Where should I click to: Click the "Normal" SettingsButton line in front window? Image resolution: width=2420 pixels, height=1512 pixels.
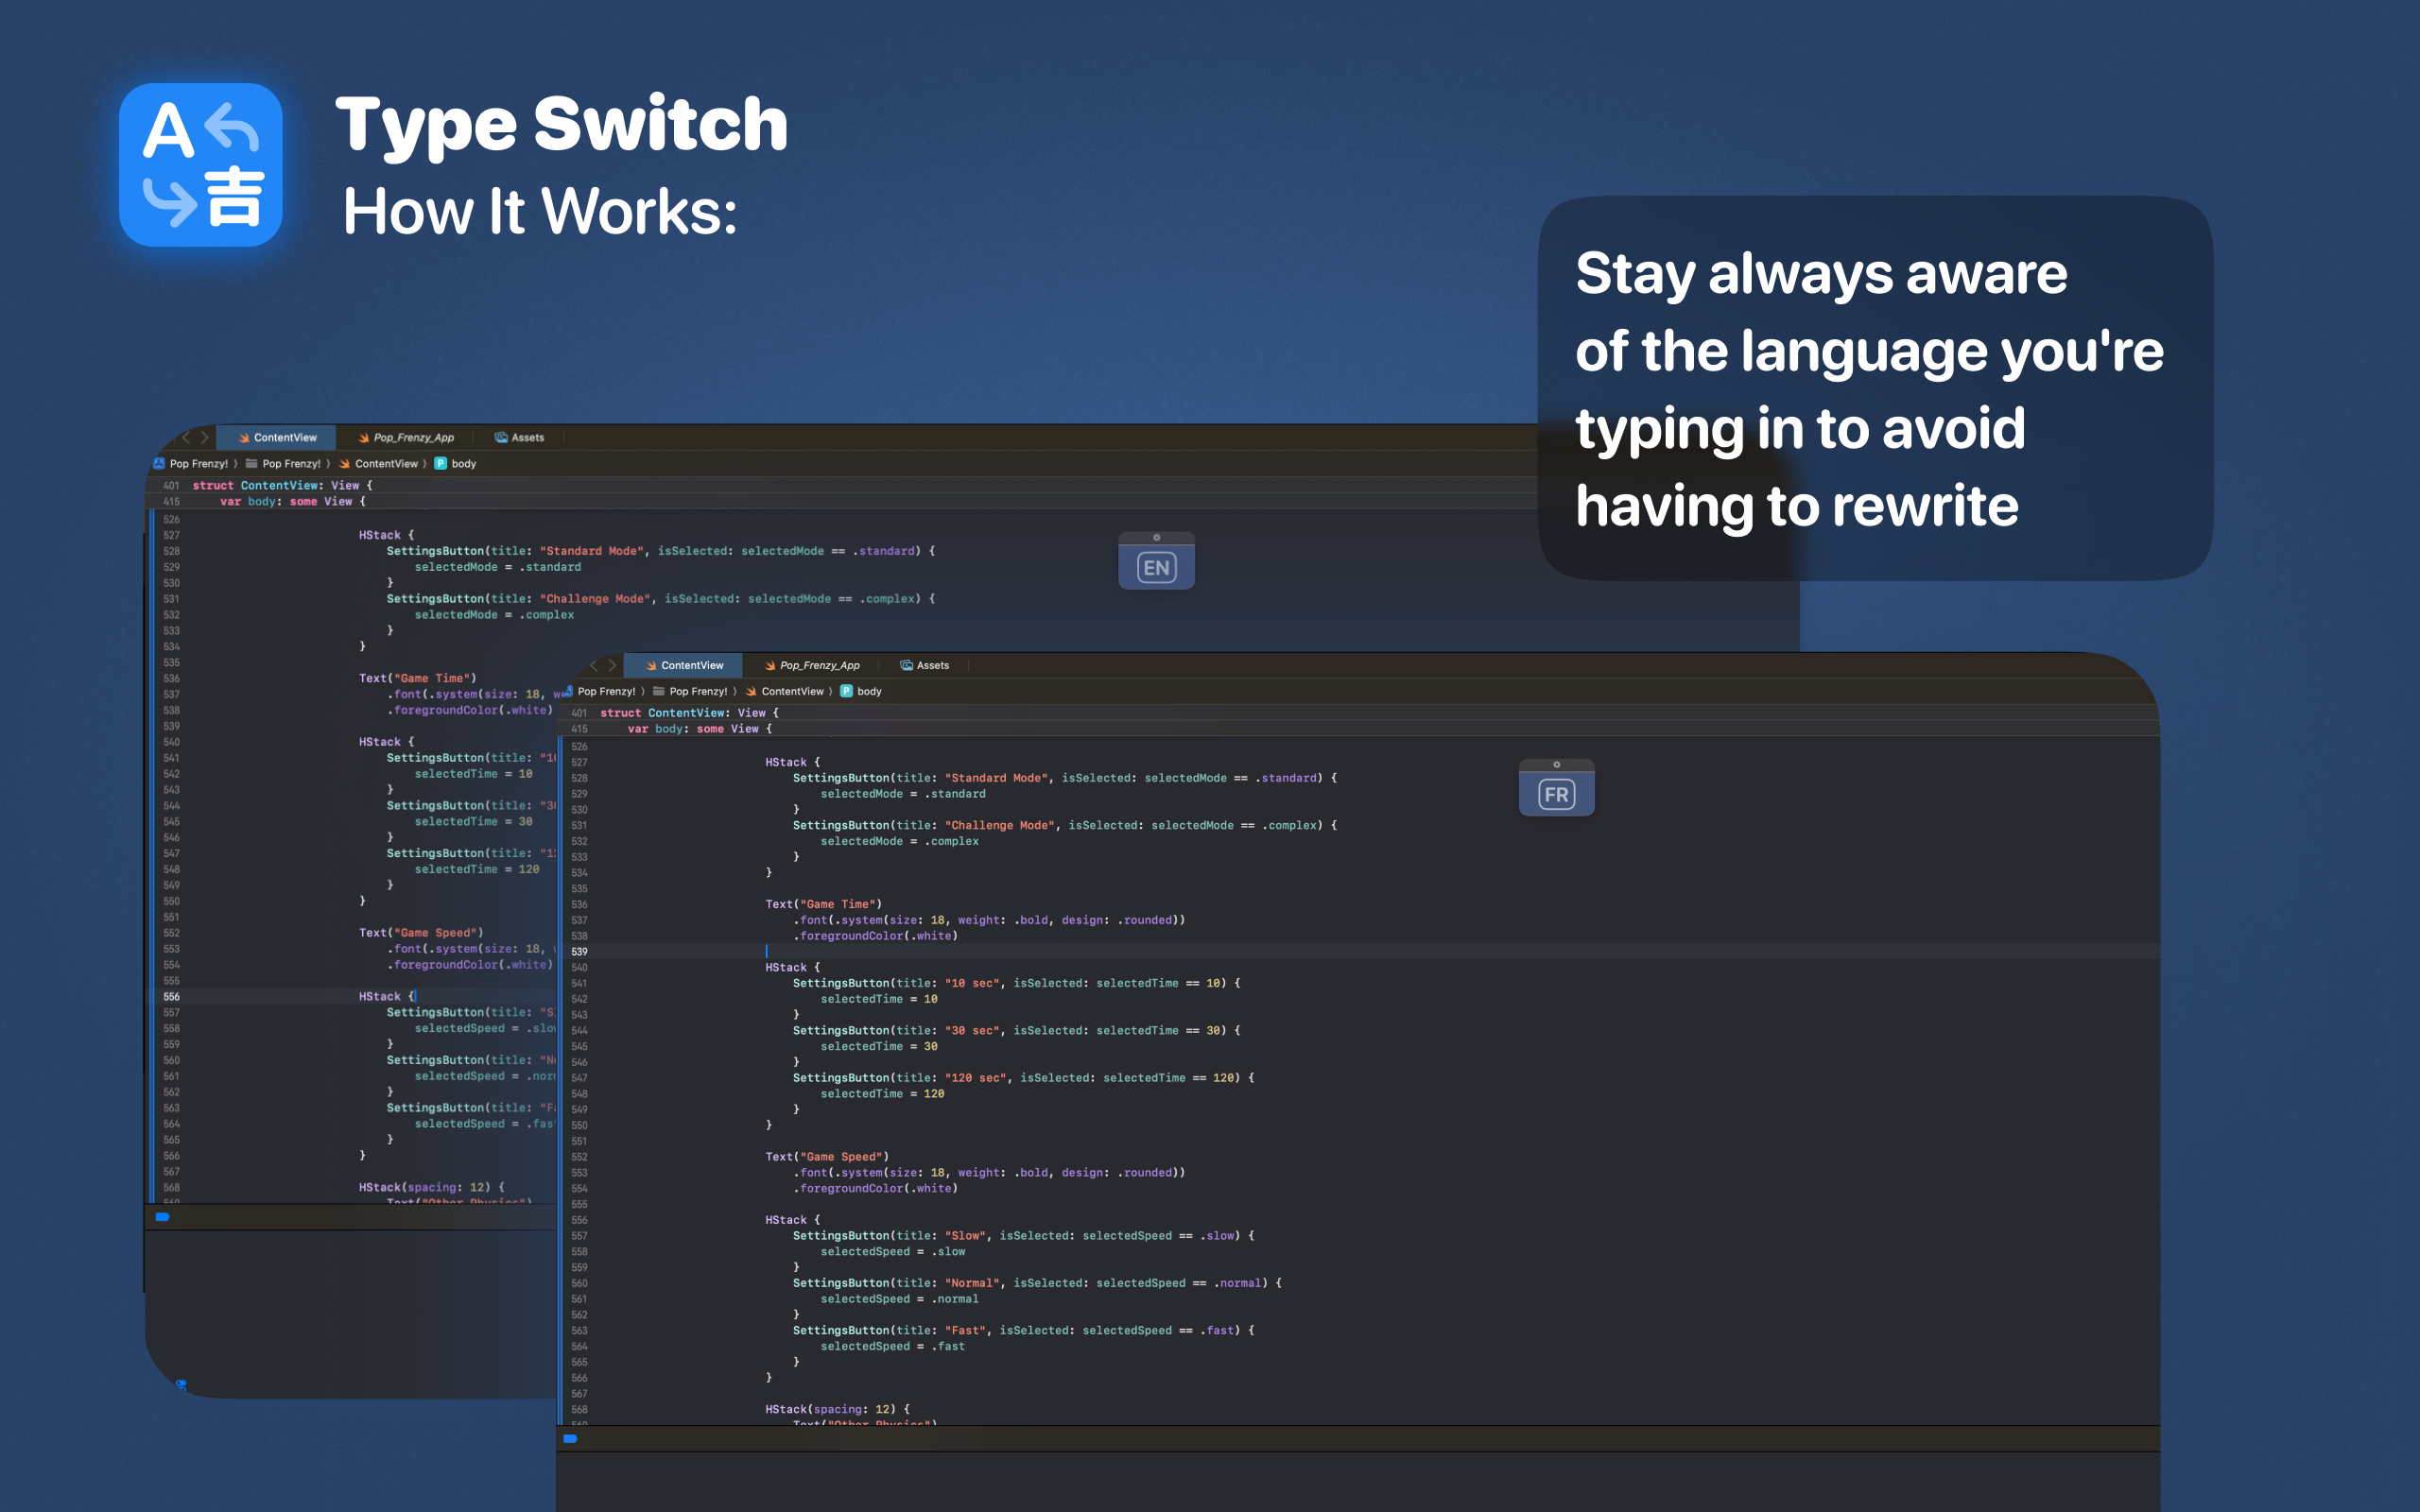(x=1037, y=1283)
